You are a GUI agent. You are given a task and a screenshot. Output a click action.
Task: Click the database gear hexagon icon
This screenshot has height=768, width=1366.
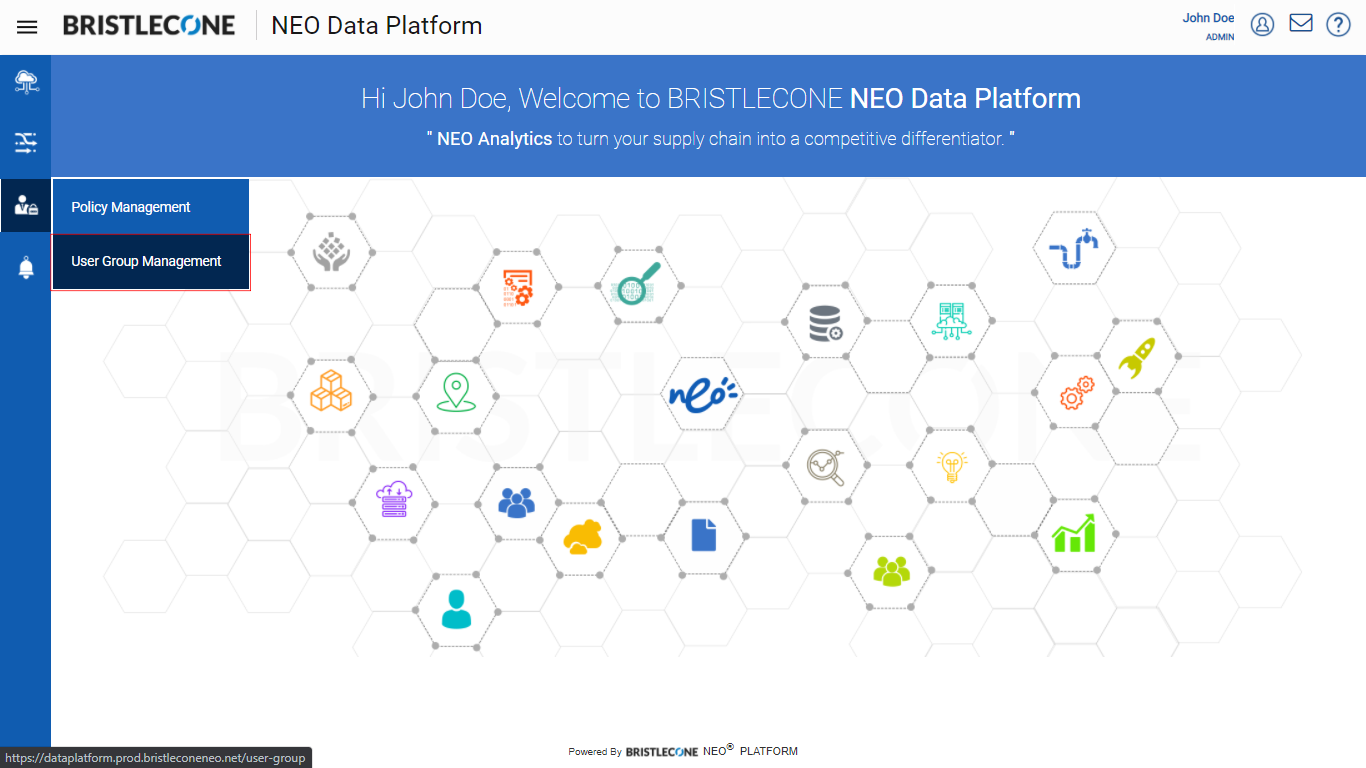[x=825, y=323]
